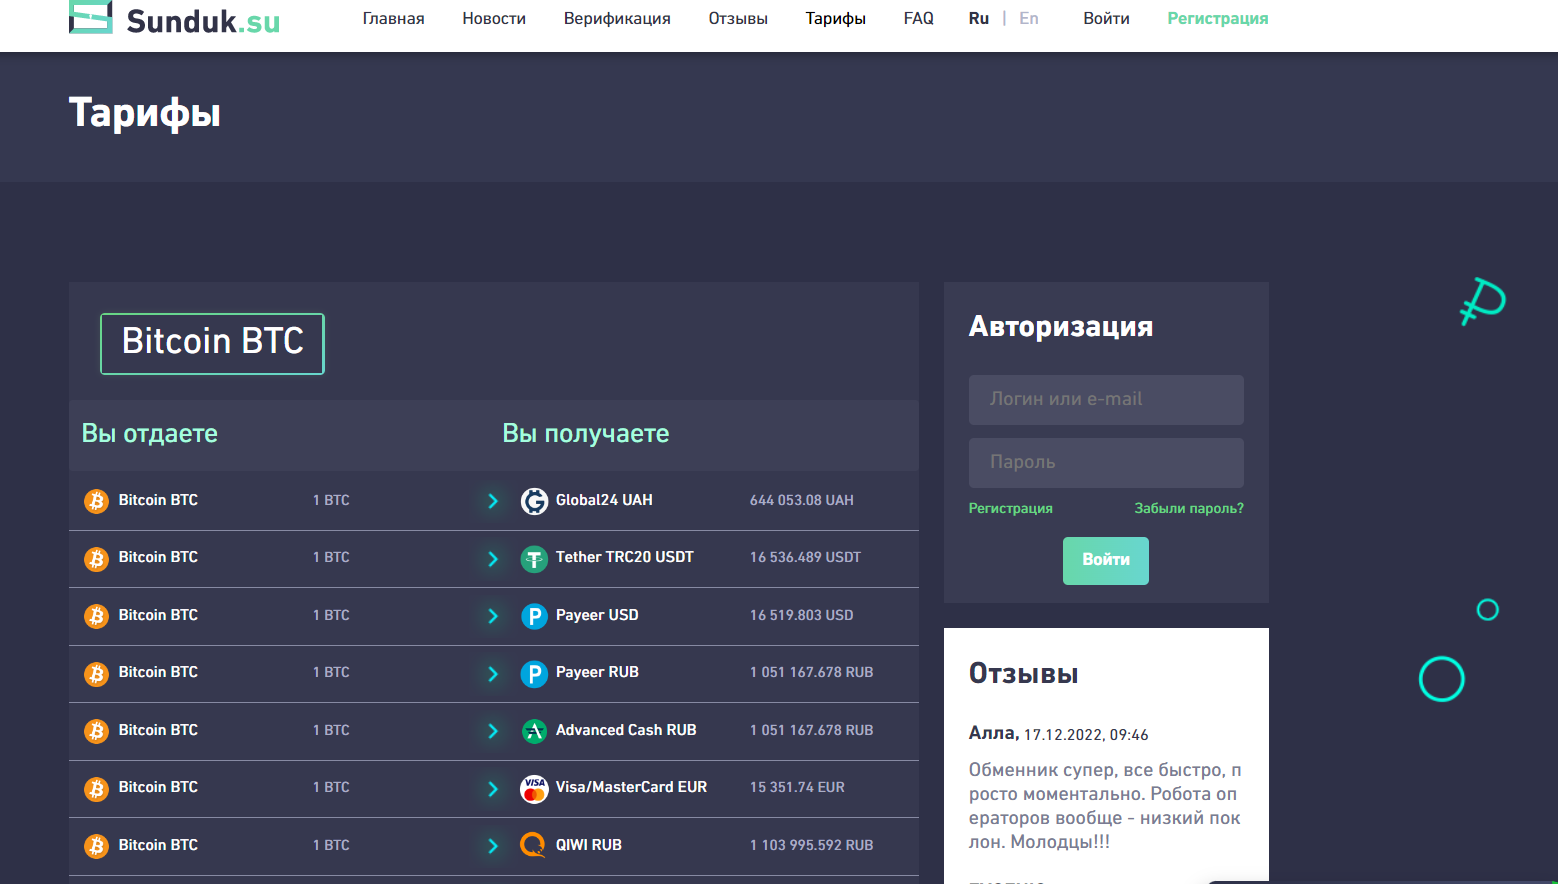
Task: Click Bitcoin icon in Advanced Cash row
Action: point(97,731)
